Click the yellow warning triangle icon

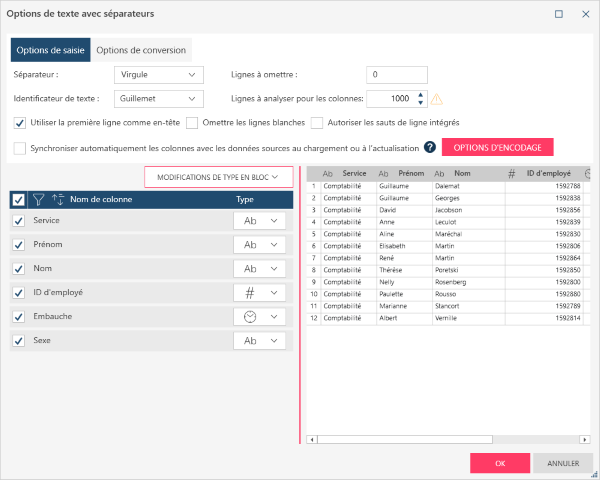pyautogui.click(x=437, y=99)
